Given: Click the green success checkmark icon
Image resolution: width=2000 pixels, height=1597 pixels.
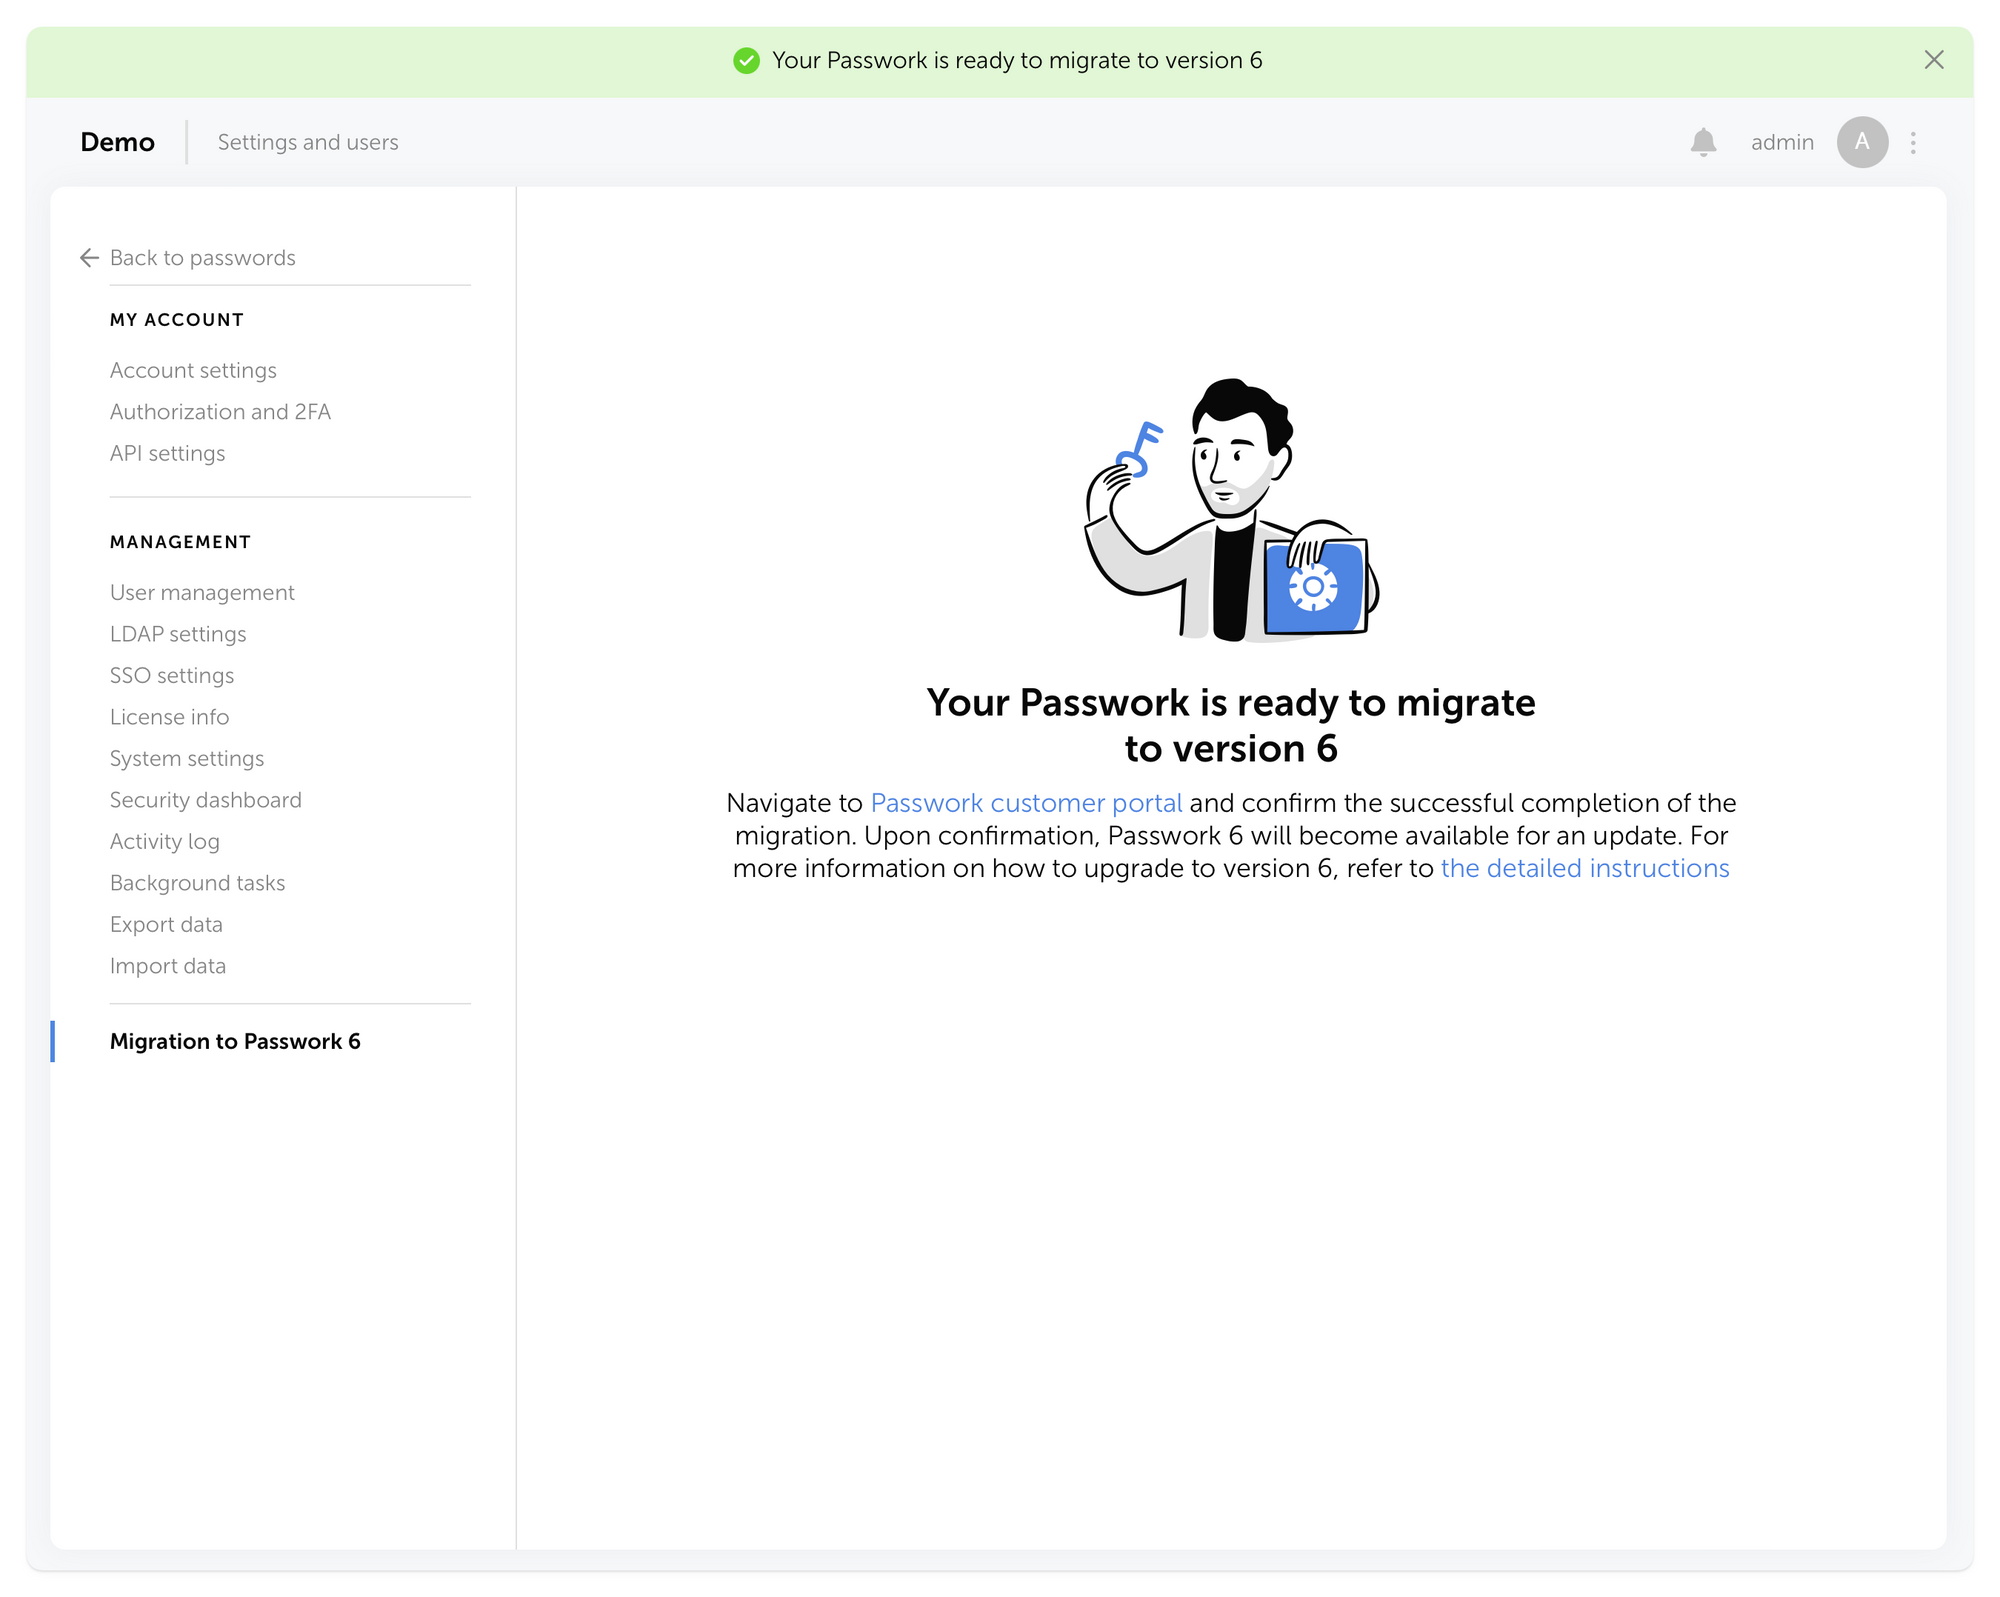Looking at the screenshot, I should pos(745,60).
